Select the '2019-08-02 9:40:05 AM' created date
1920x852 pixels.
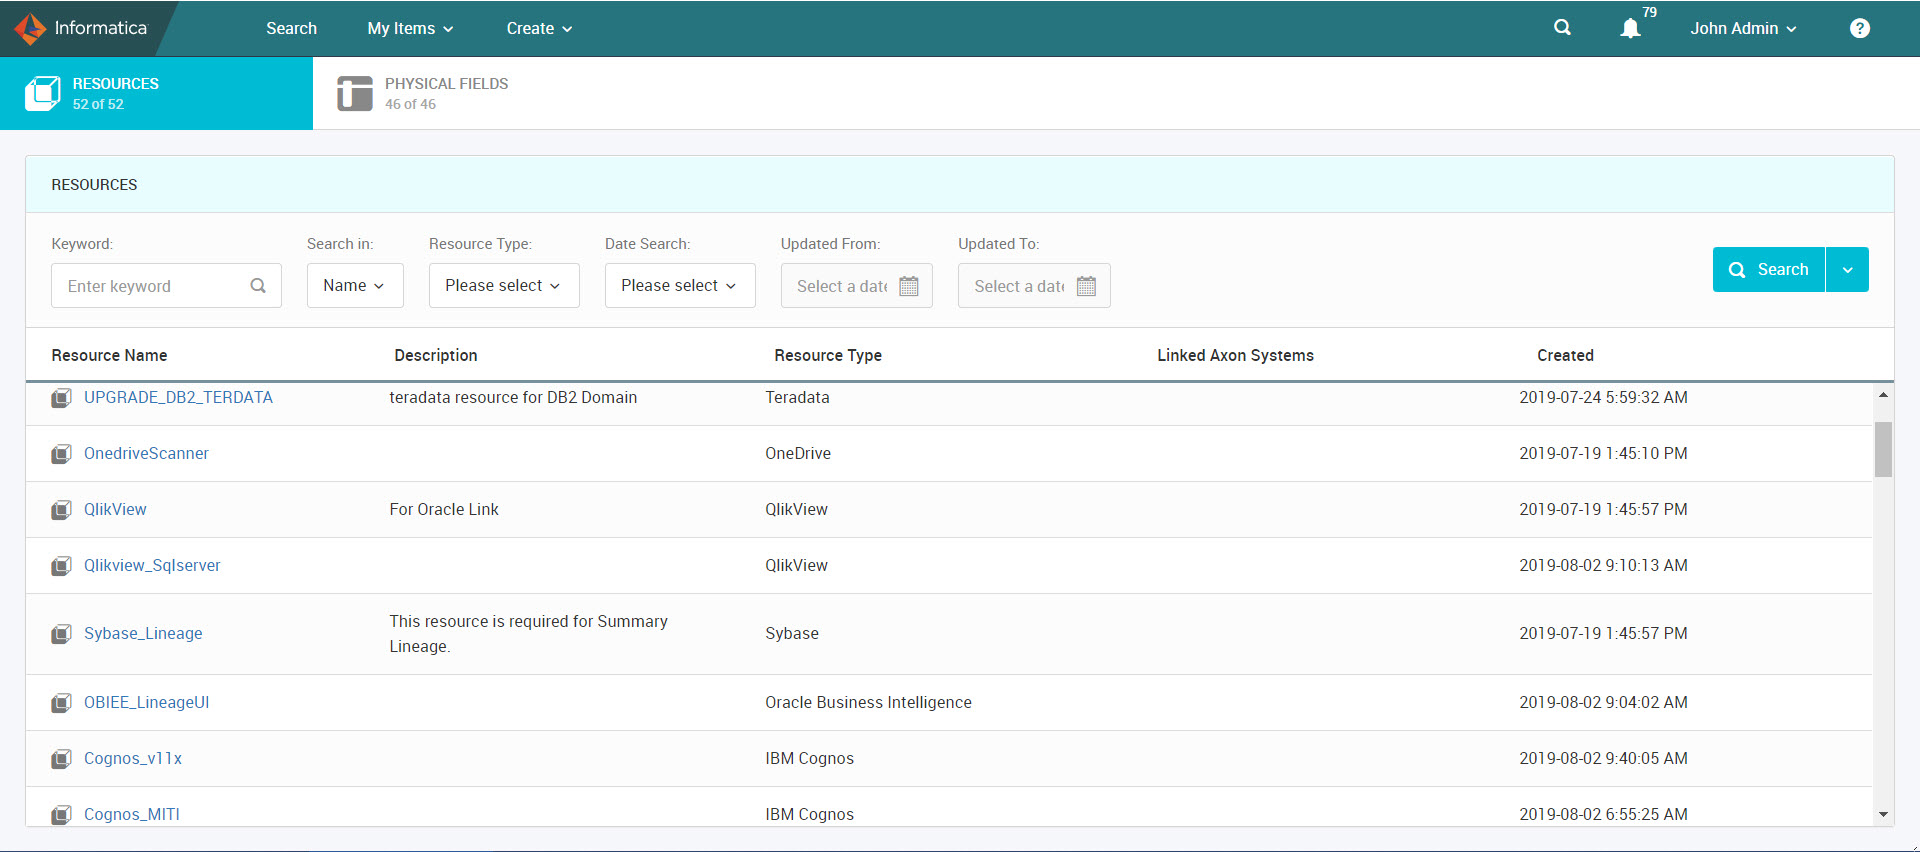click(1603, 759)
